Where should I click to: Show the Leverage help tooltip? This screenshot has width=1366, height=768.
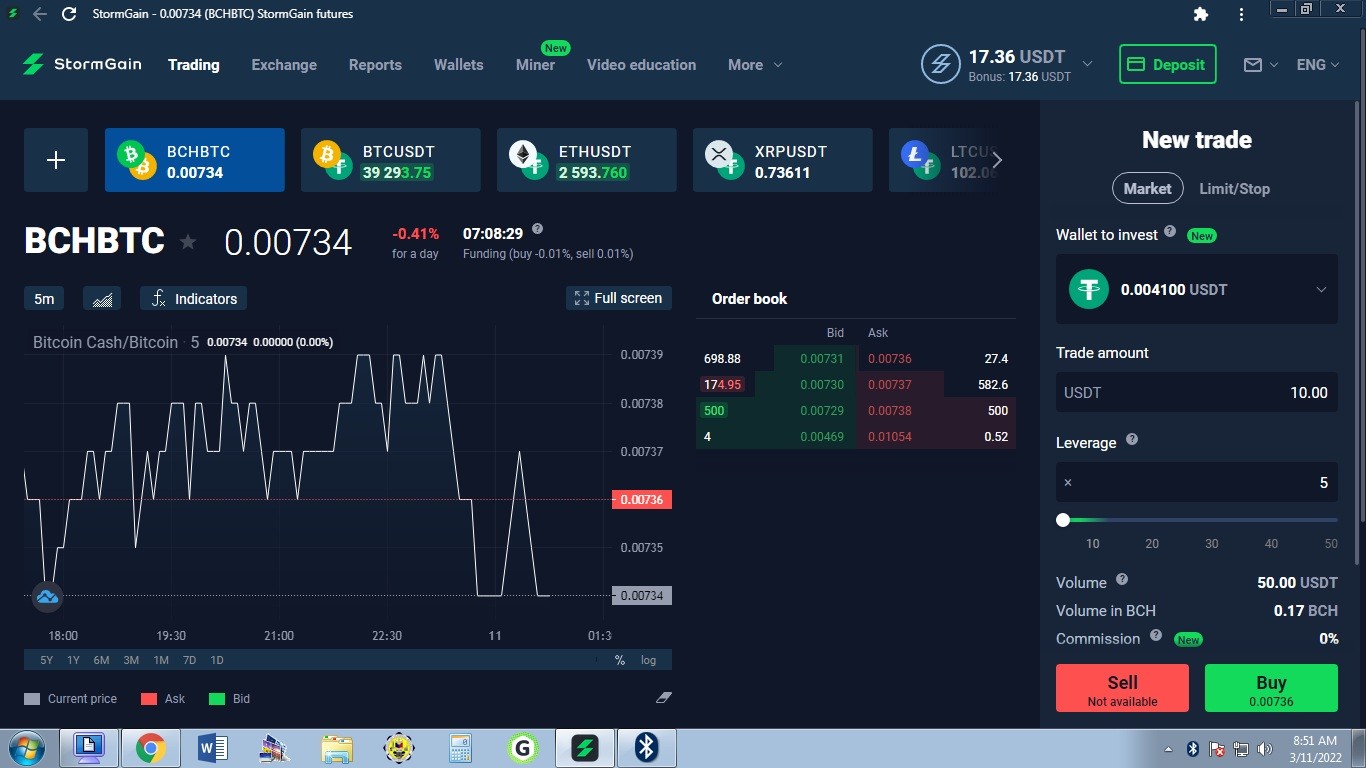[1132, 439]
